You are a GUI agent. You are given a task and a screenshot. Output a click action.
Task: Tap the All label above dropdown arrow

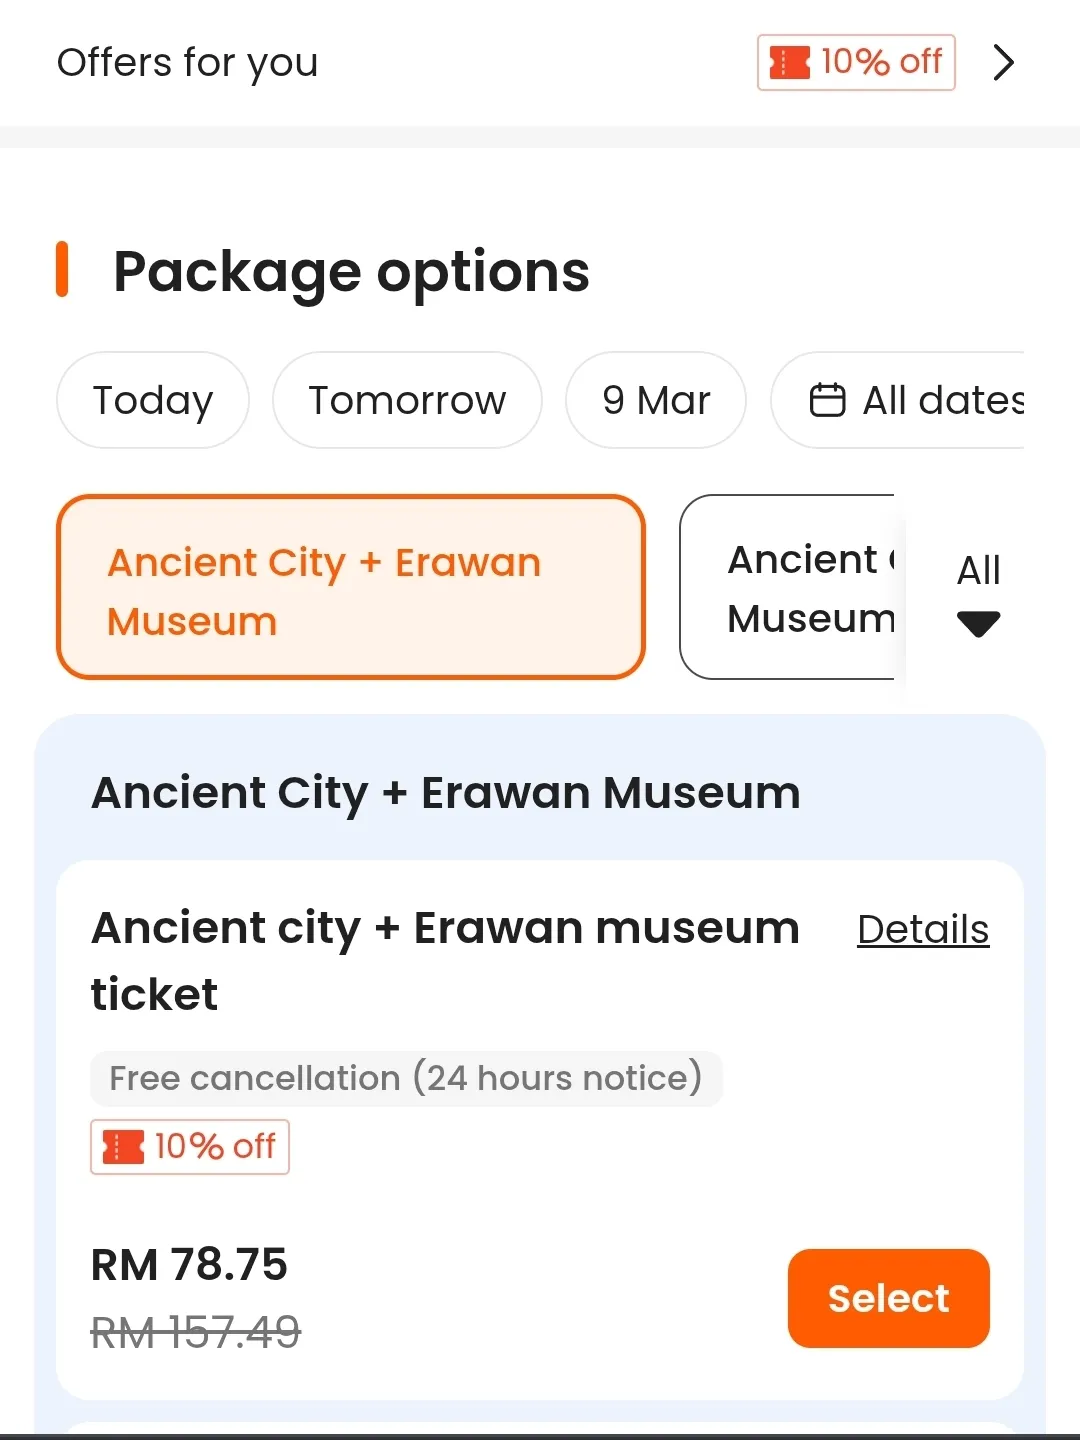[978, 571]
